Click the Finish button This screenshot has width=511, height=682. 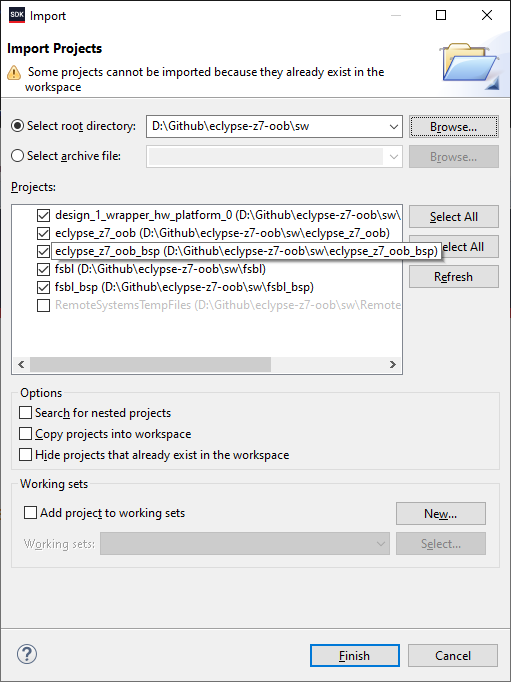click(355, 655)
